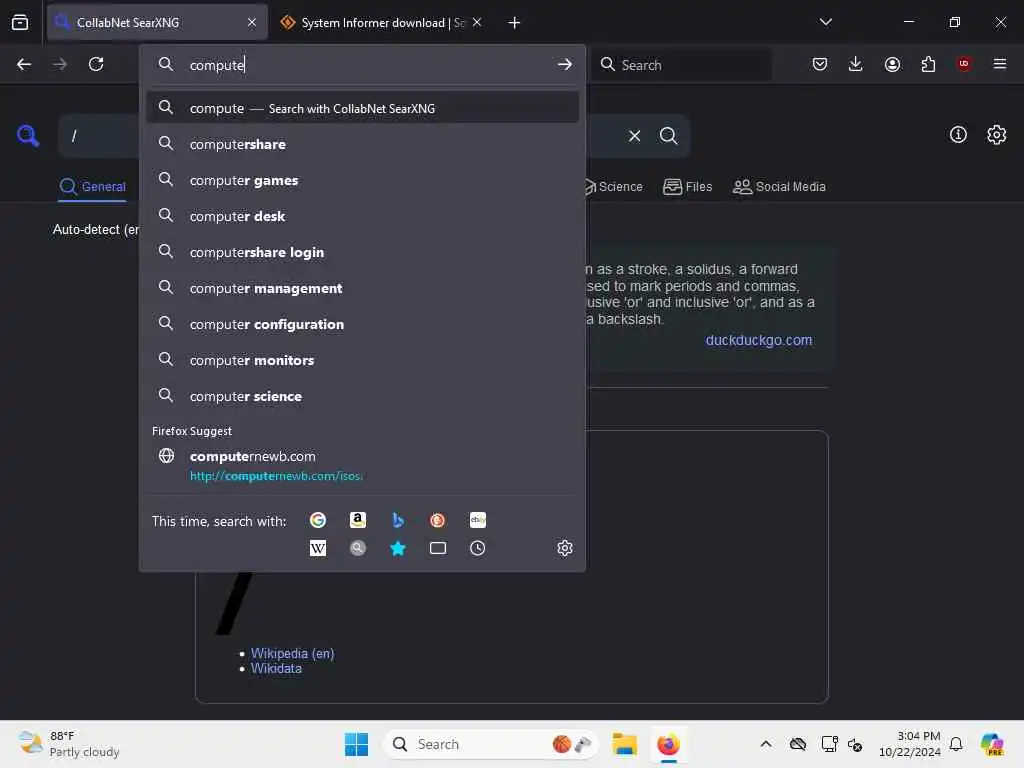Search this time with the gray magnifier engine

[x=357, y=548]
